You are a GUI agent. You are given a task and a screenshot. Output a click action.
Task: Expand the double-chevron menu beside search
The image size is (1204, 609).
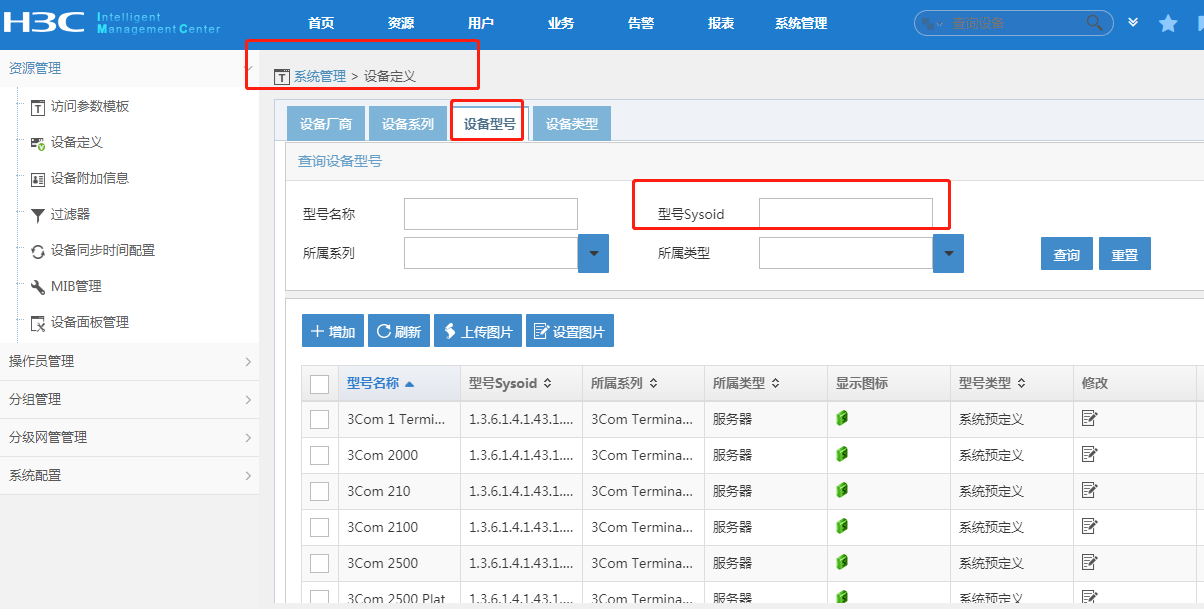click(1133, 23)
